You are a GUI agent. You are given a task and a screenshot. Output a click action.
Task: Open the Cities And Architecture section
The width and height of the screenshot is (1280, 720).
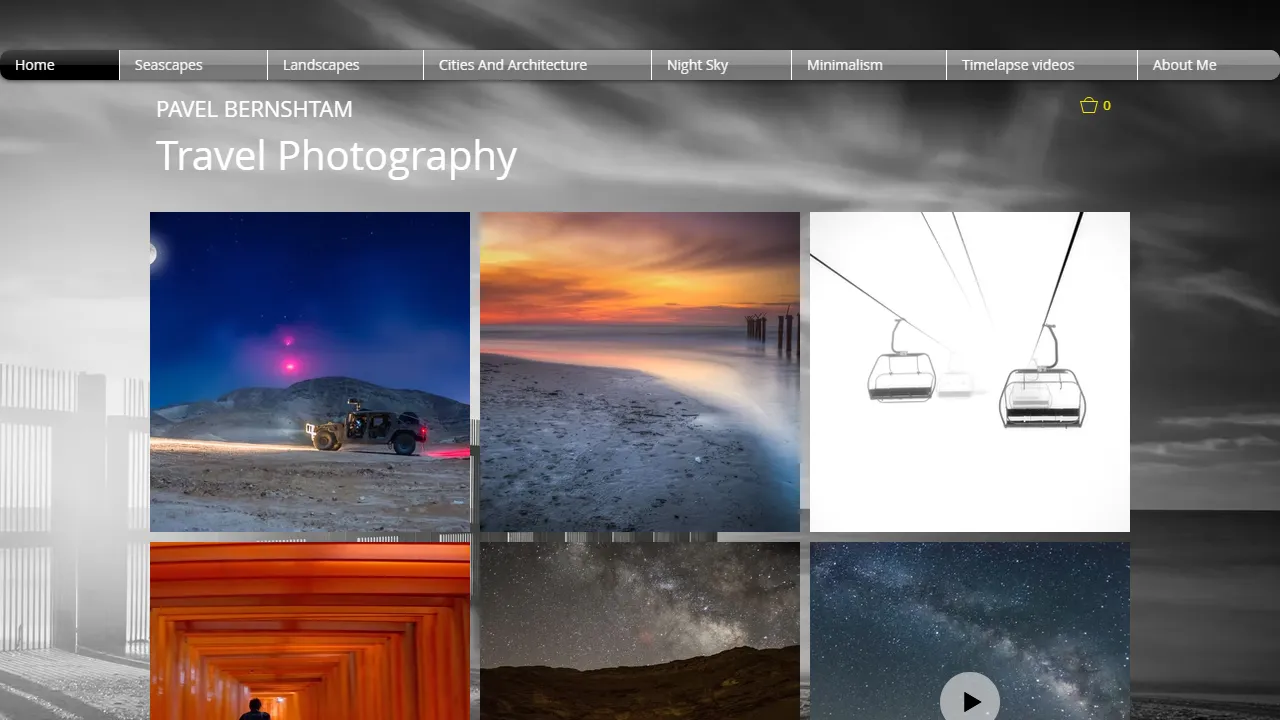coord(512,65)
